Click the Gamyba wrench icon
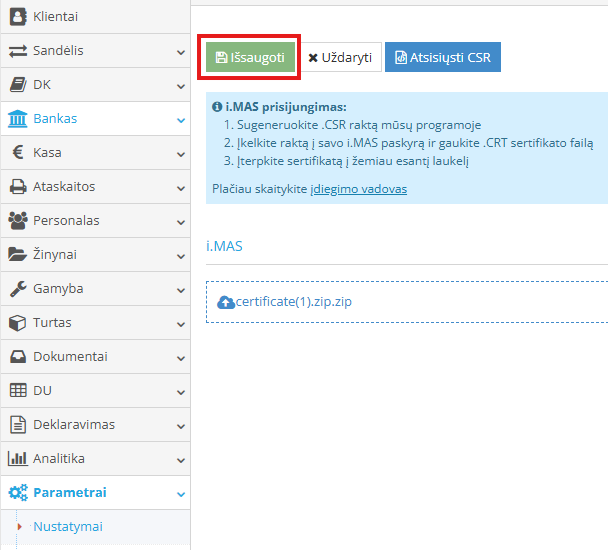This screenshot has width=608, height=550. click(17, 288)
